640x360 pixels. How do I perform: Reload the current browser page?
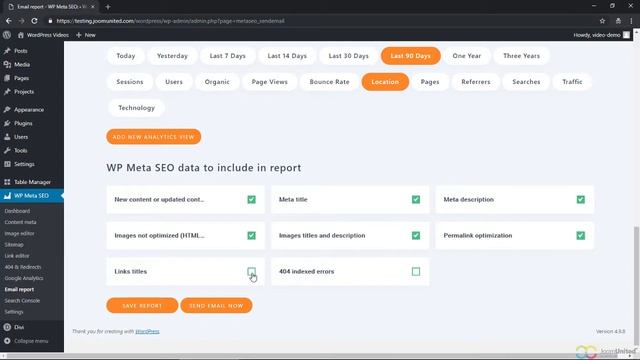(34, 21)
